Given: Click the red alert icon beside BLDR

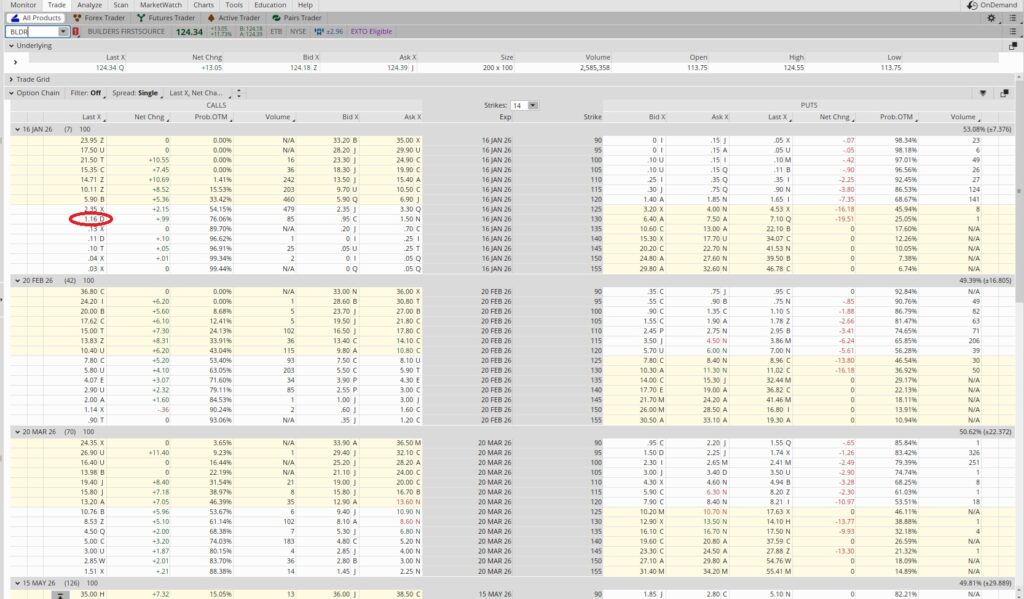Looking at the screenshot, I should (75, 31).
